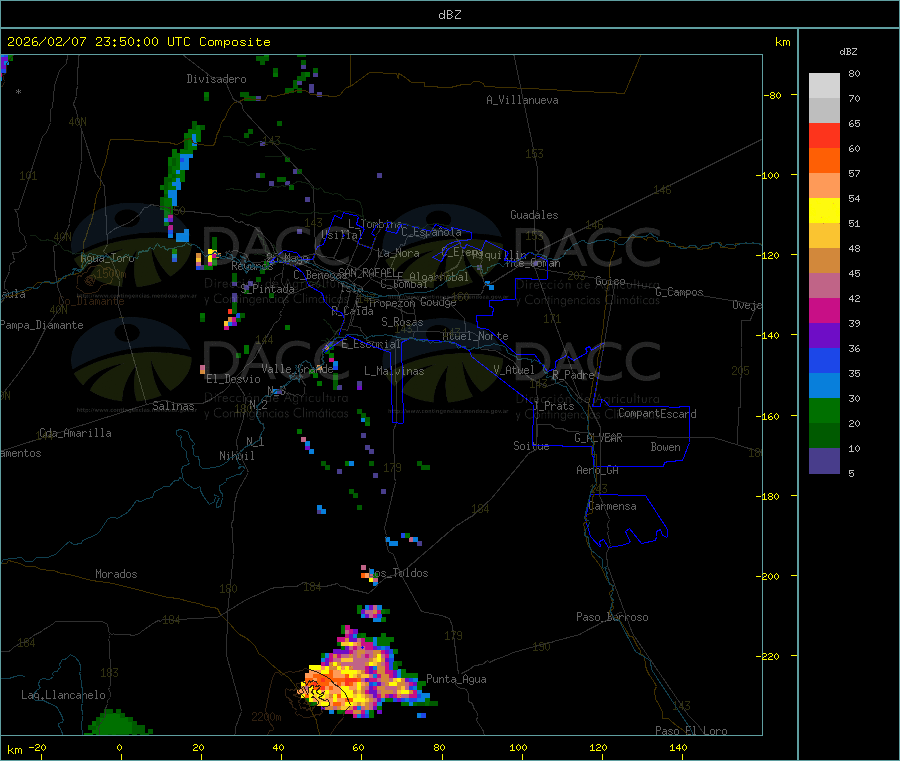900x761 pixels.
Task: Click the Pampa_Diamante label
Action: click(x=42, y=325)
